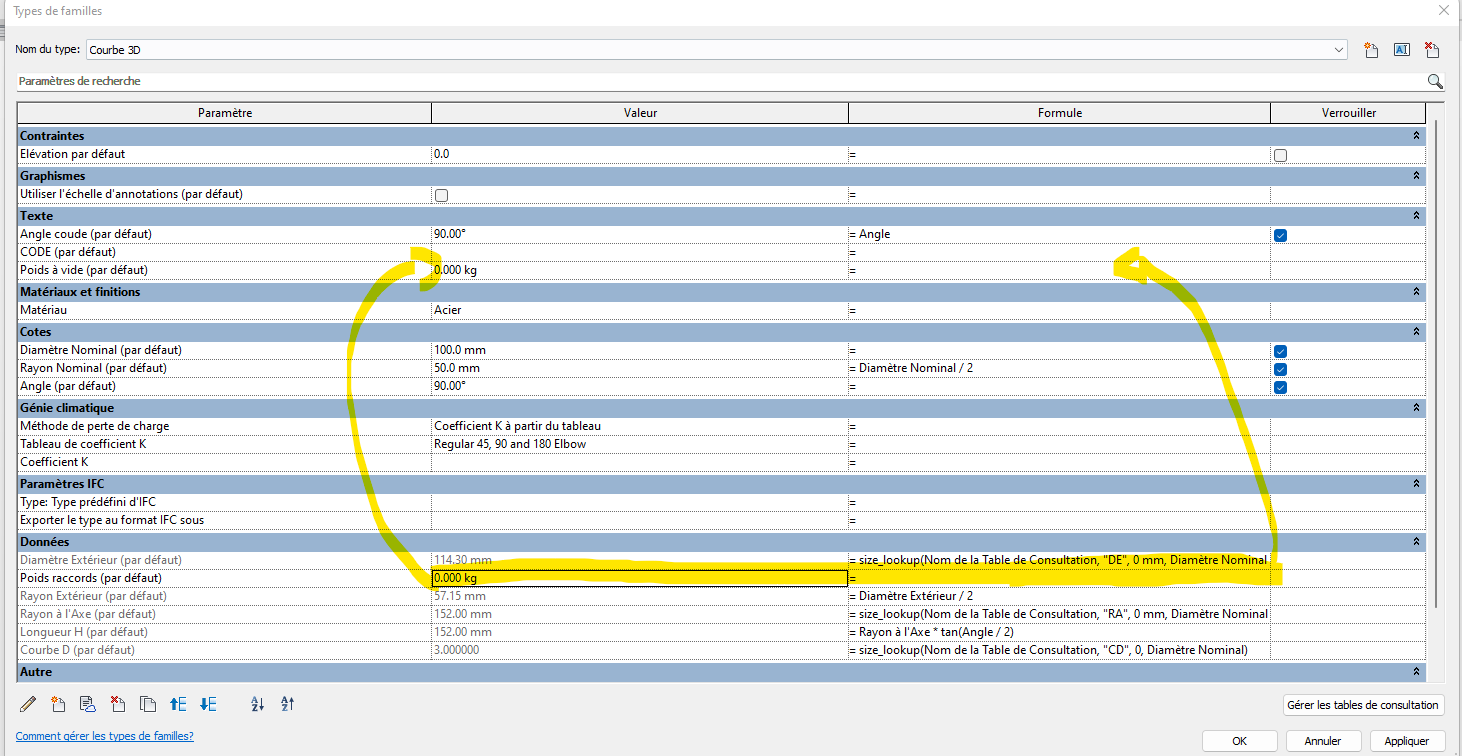Delete the selected parameter using the red X icon
Screen dimensions: 1462x756
click(x=118, y=704)
